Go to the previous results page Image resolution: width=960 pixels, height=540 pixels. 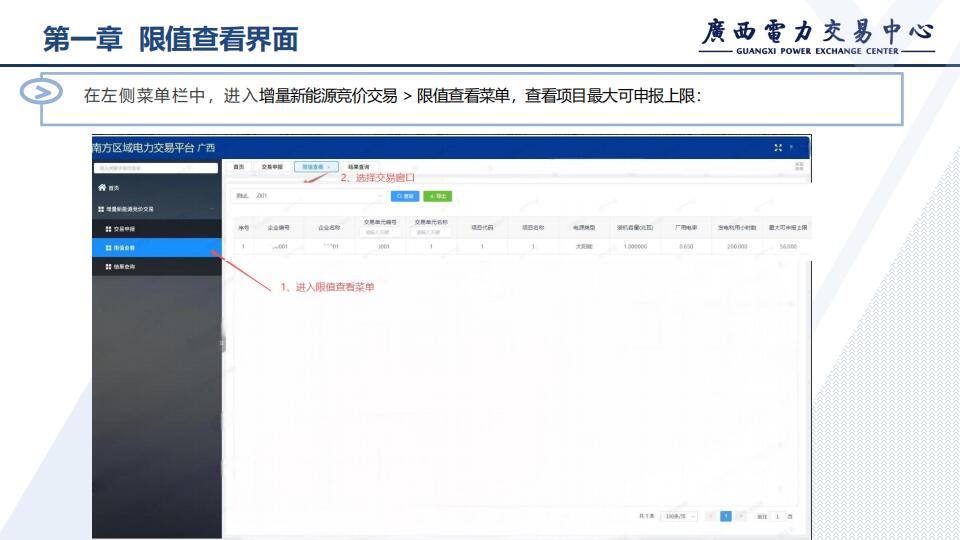point(710,516)
